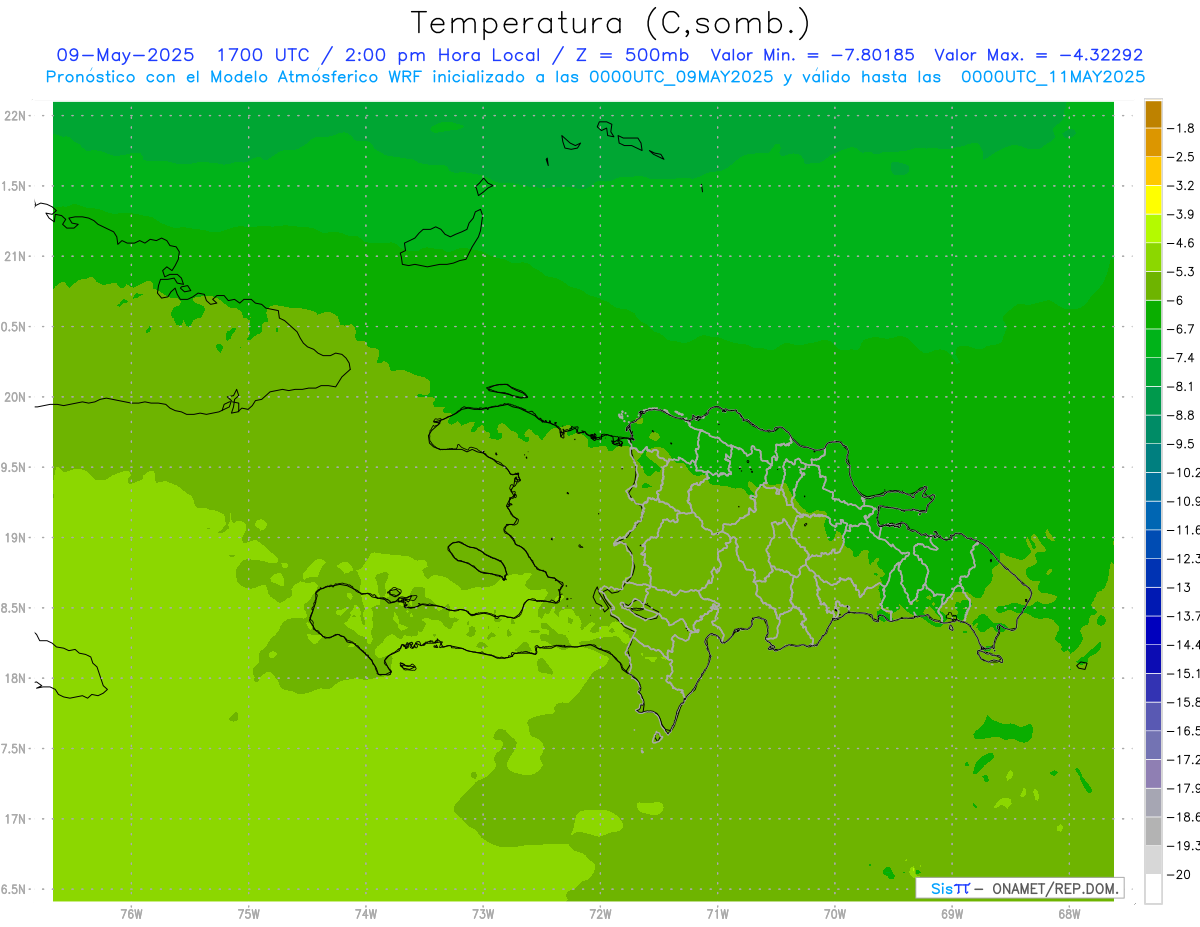1200x927 pixels.
Task: Click the '09-May-2025' date text
Action: 125,55
